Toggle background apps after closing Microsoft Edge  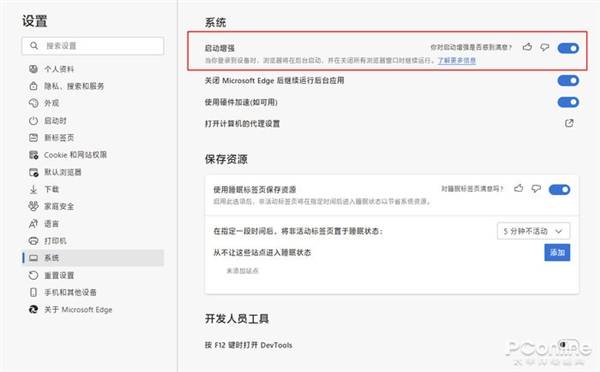(x=568, y=80)
